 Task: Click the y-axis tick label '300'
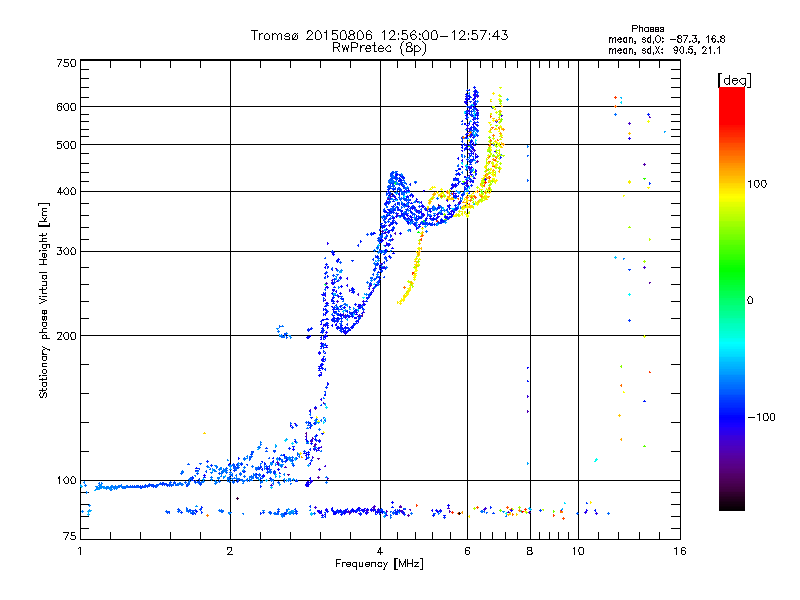66,252
